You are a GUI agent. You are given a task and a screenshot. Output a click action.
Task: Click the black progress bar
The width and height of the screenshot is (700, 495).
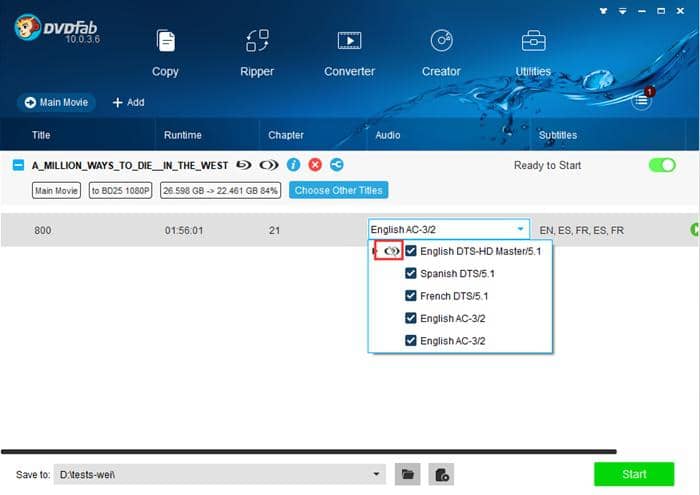pos(309,452)
